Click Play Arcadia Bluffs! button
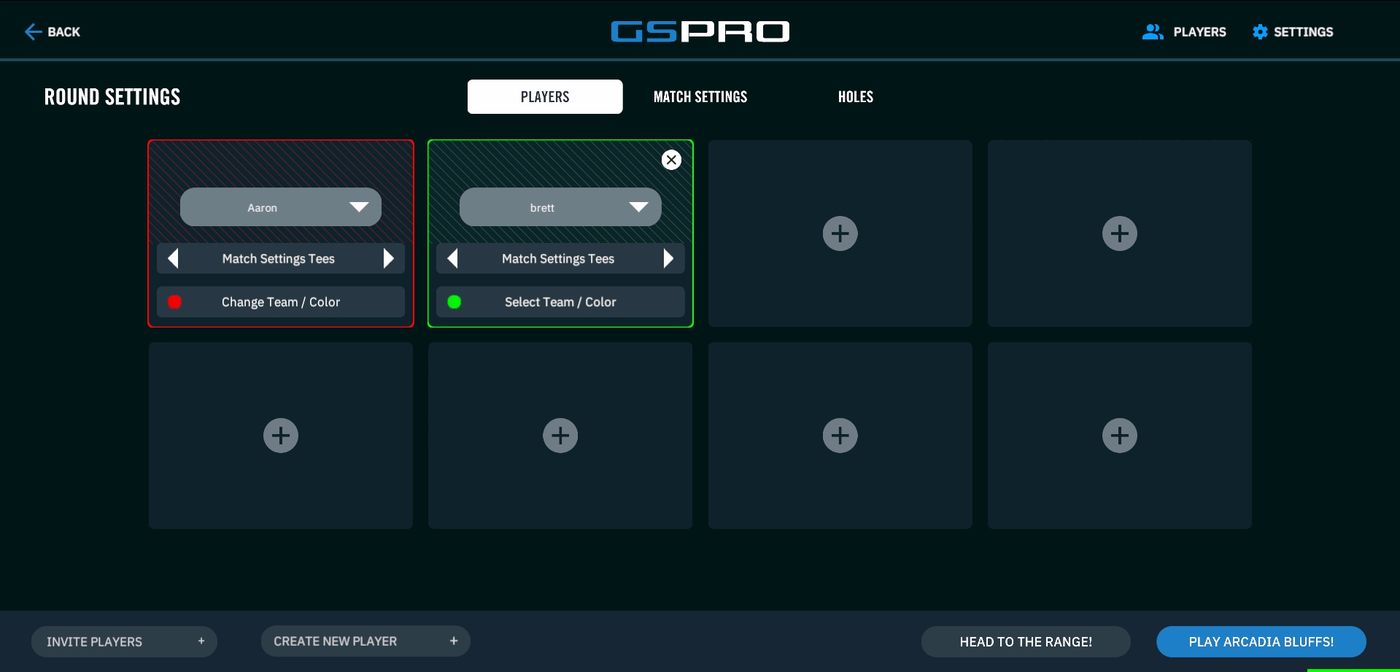The image size is (1400, 672). [x=1261, y=642]
